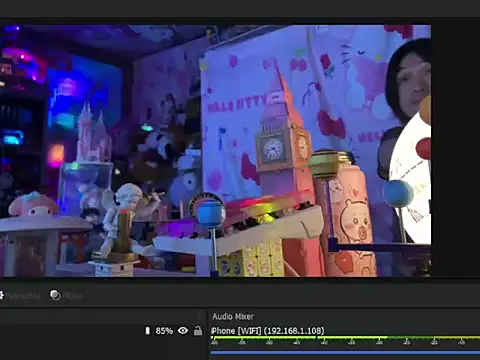
Task: Click the Audio Mixer panel title
Action: [233, 316]
